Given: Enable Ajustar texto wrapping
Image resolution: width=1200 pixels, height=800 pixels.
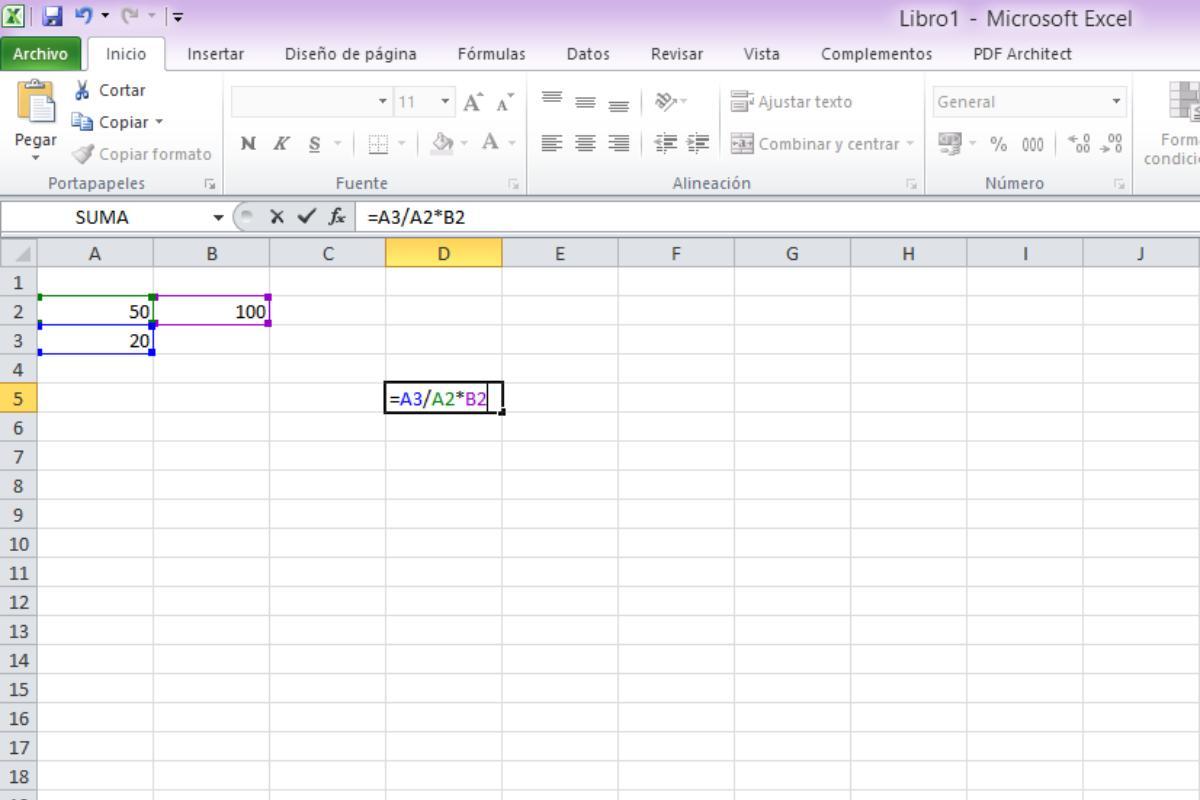Looking at the screenshot, I should [x=790, y=101].
